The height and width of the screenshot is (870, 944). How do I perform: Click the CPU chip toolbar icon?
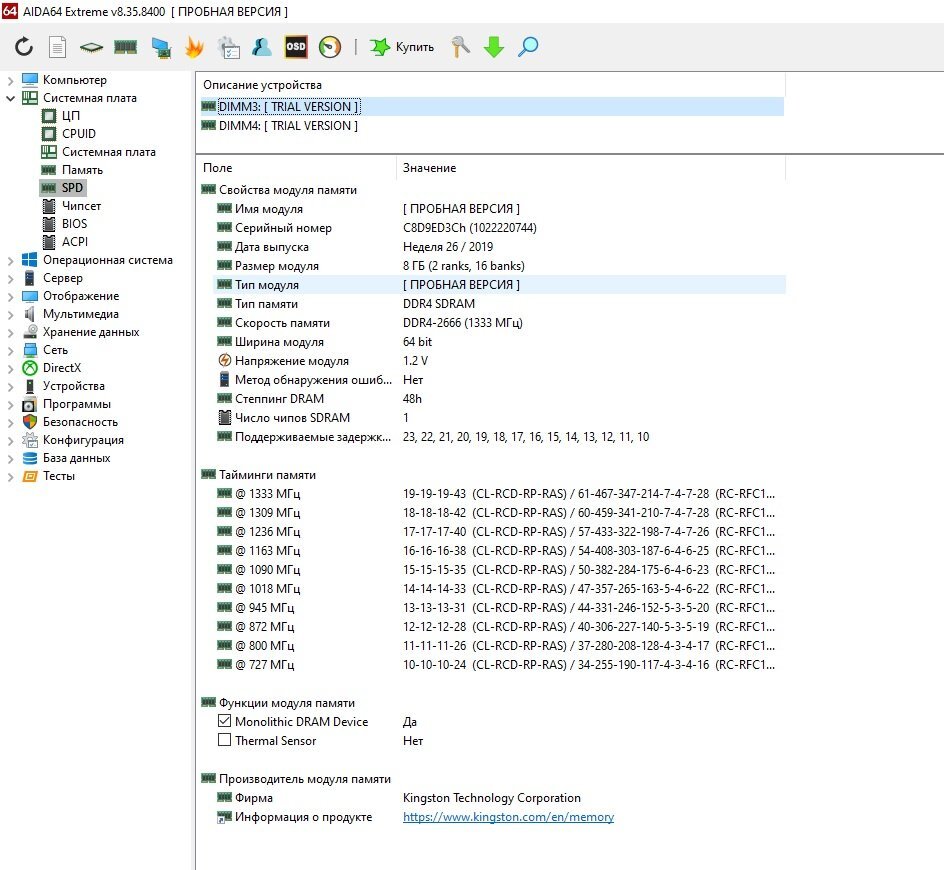pos(92,47)
